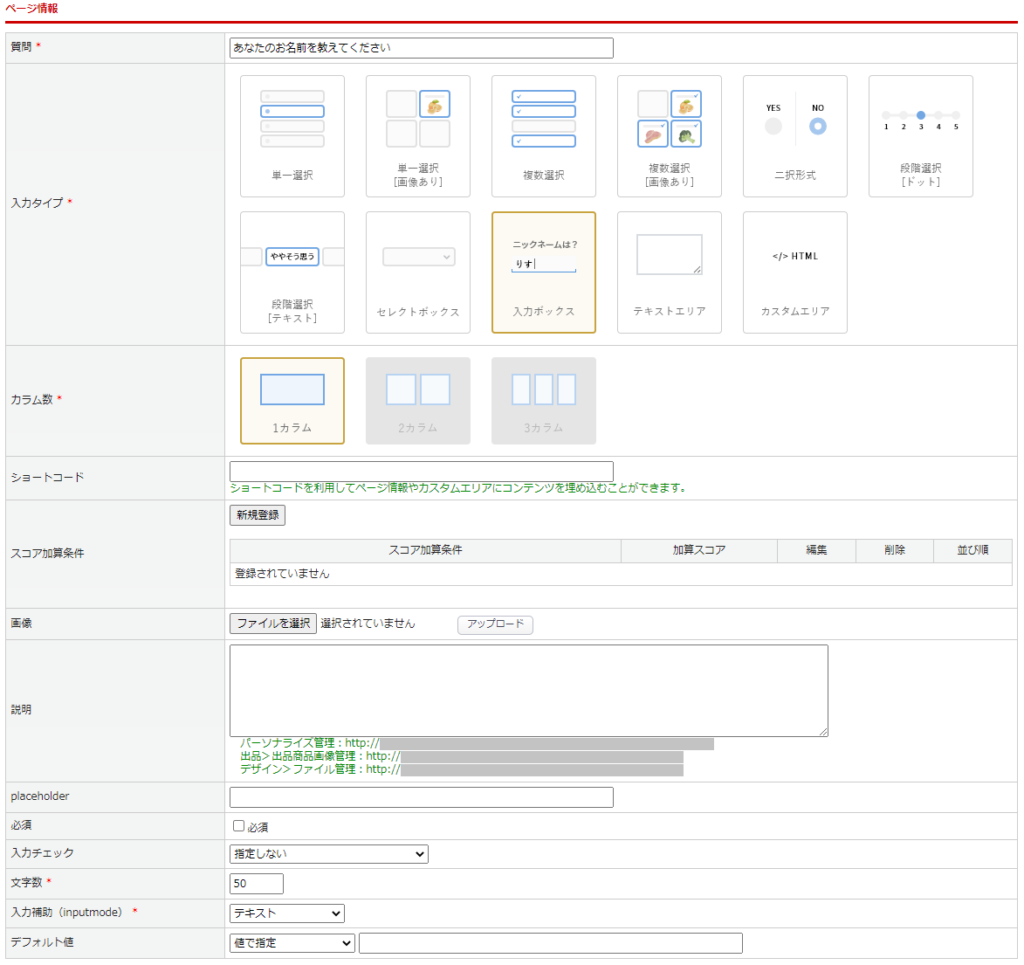Choose 段階選択[ドット] input type
The width and height of the screenshot is (1024, 965).
[920, 136]
